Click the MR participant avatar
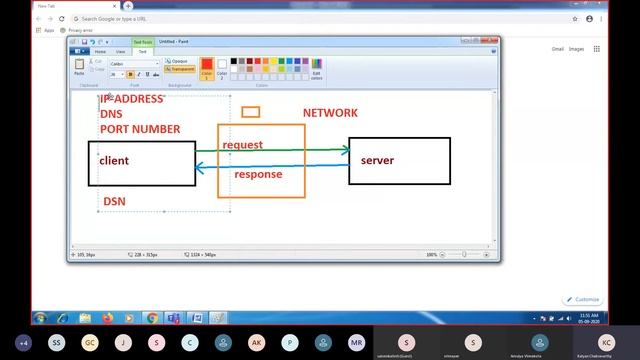The image size is (640, 360). point(356,343)
